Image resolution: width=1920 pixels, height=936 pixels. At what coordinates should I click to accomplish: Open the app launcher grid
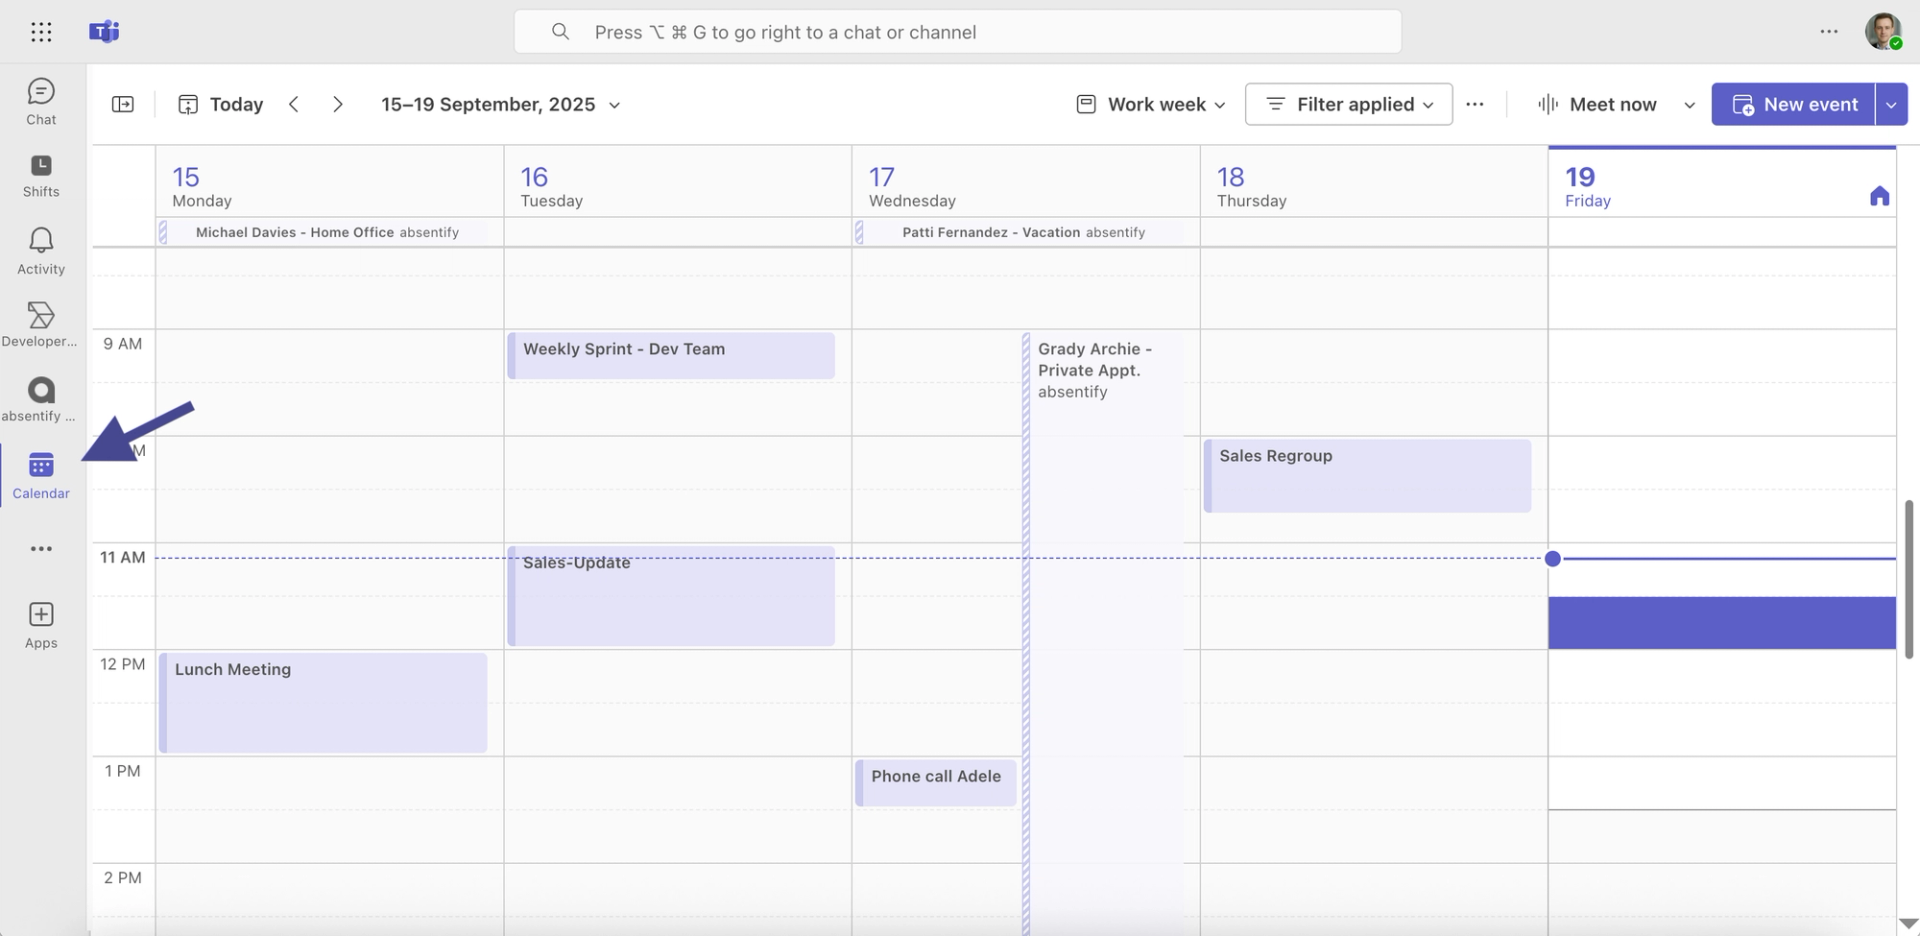[x=41, y=32]
